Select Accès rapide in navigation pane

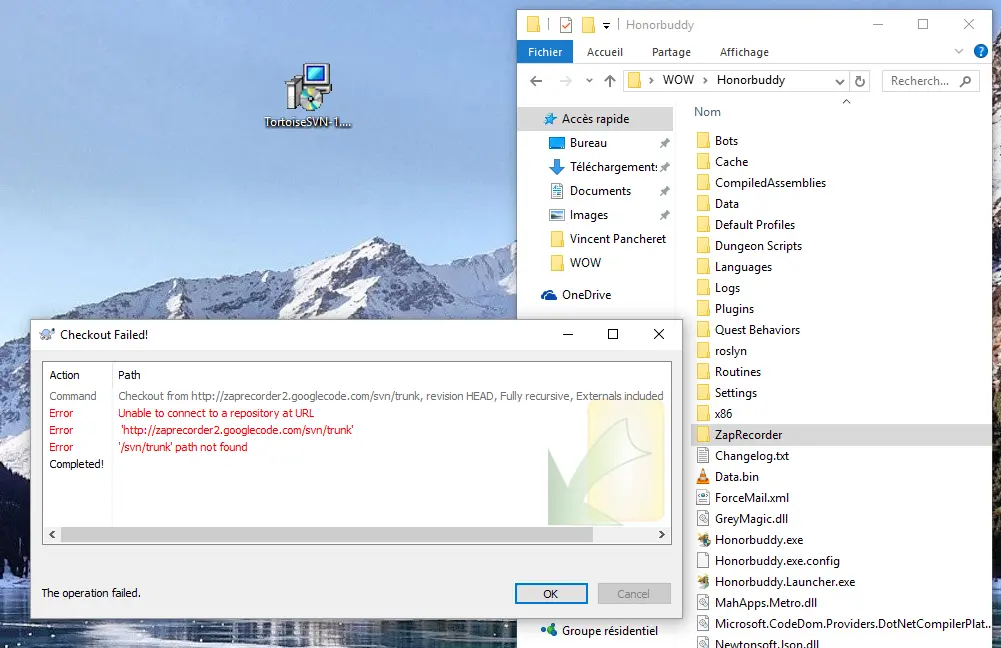[596, 119]
